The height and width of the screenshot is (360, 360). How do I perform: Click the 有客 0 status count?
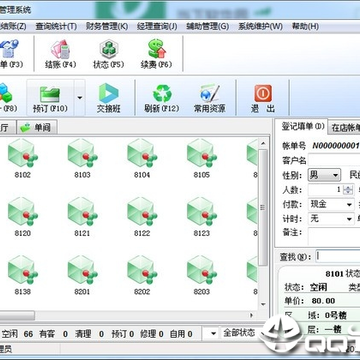click(x=53, y=334)
